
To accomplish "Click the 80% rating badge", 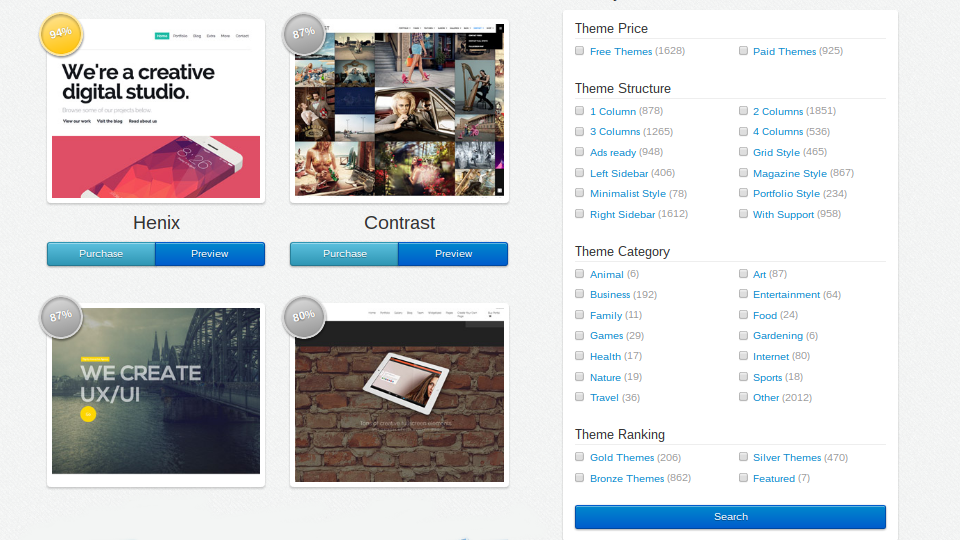I will [x=304, y=317].
